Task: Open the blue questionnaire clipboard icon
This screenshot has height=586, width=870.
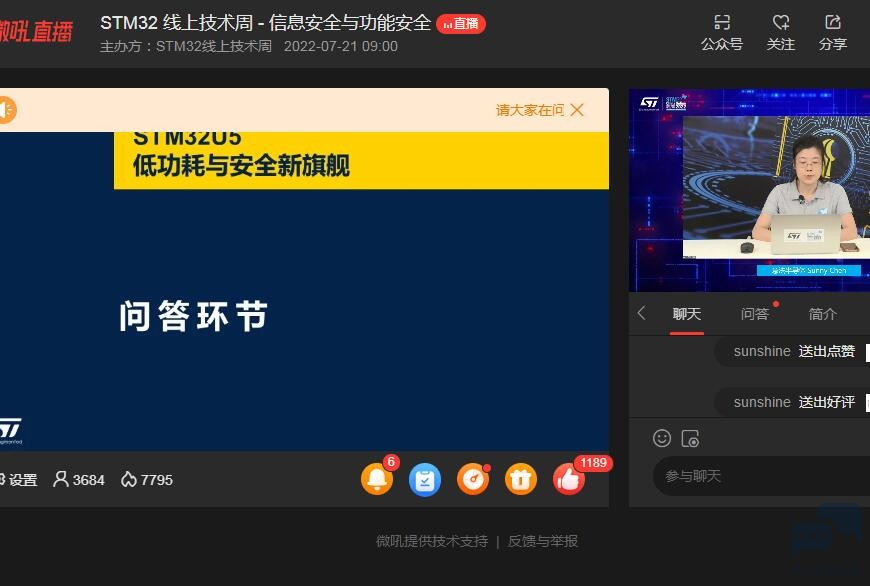Action: tap(424, 479)
